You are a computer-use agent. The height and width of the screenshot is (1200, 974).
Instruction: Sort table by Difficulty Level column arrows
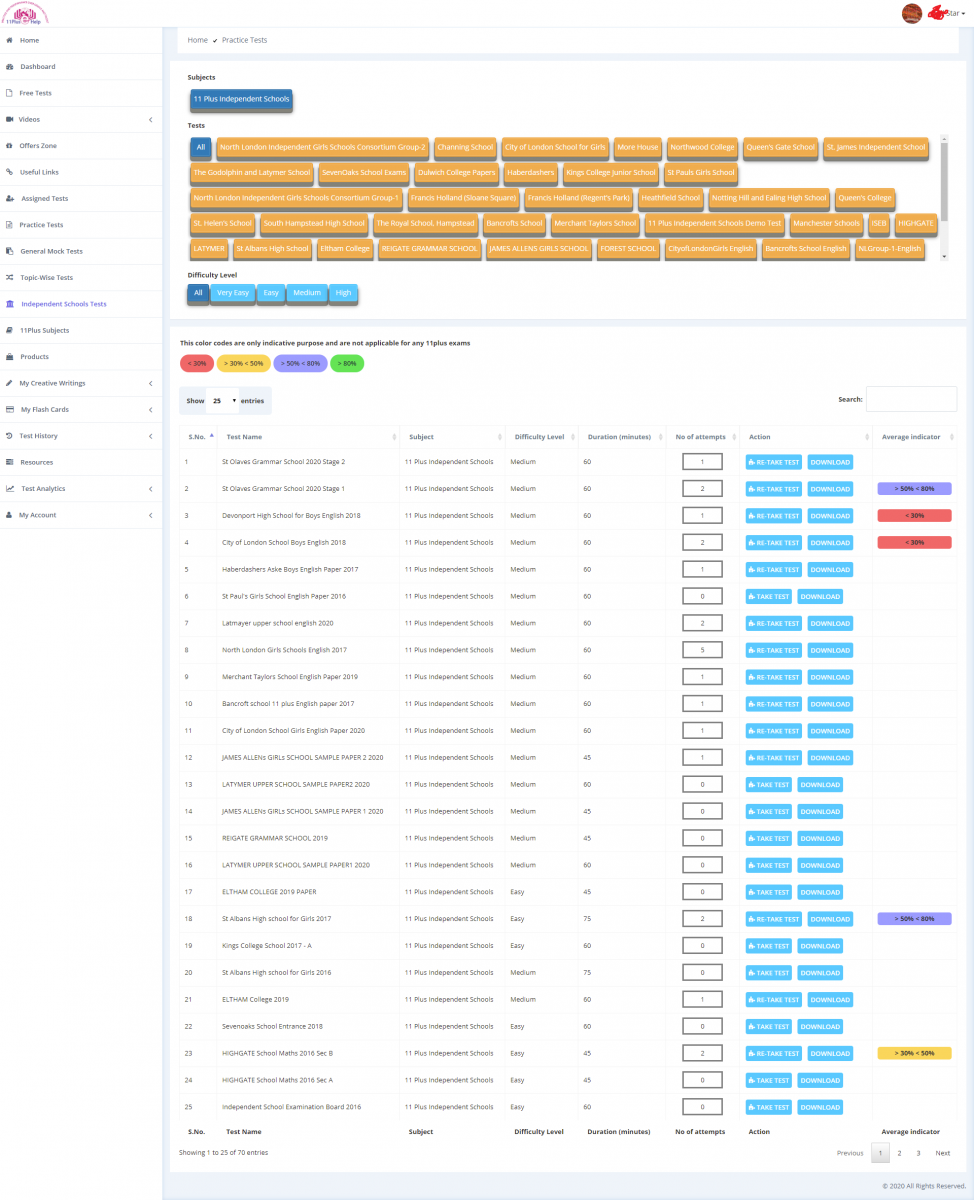point(573,437)
